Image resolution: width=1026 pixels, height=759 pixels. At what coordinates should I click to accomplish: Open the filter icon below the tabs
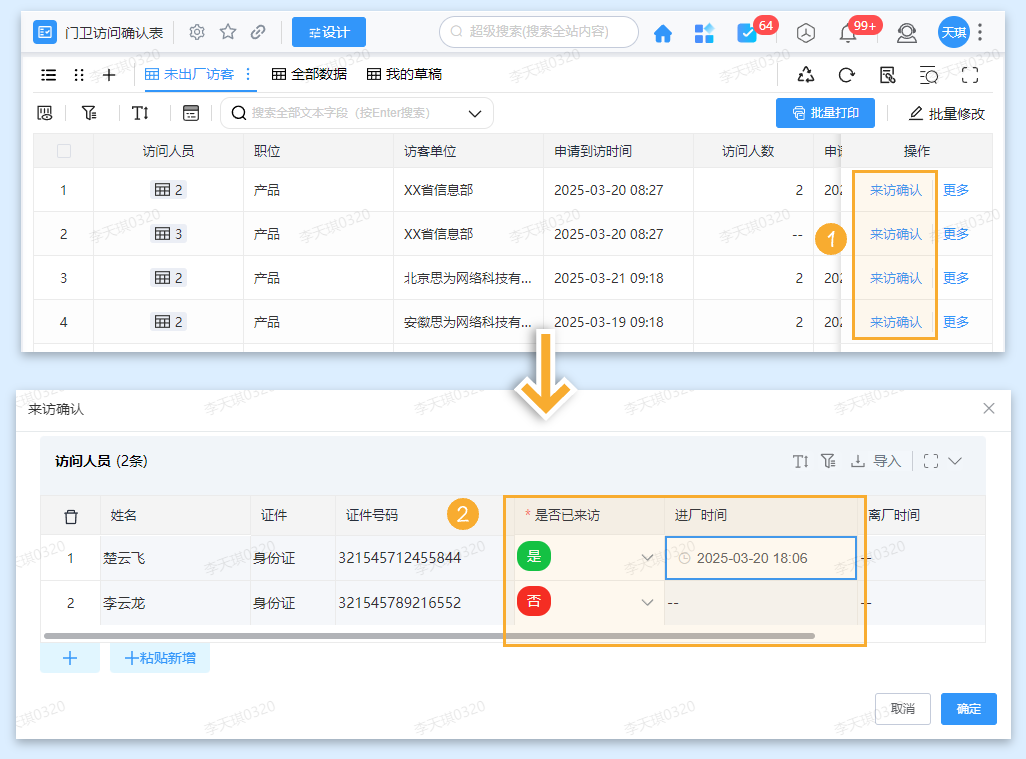pos(89,113)
